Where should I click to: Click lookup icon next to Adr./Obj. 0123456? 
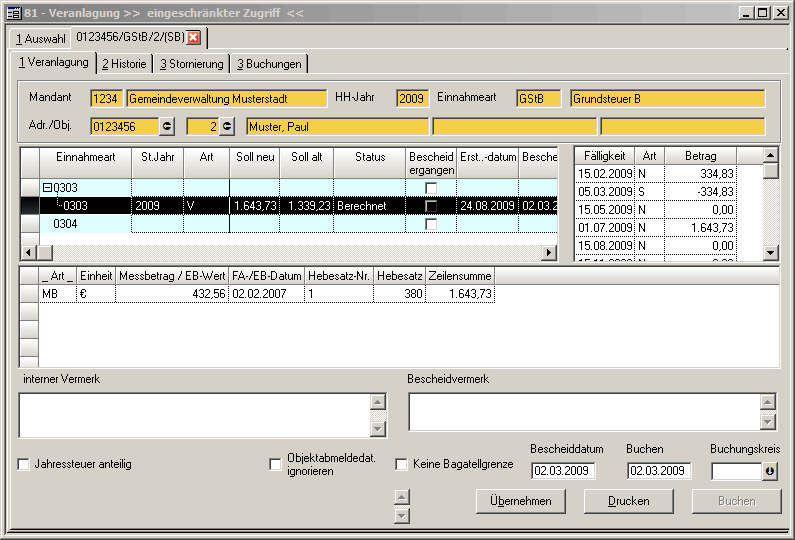click(x=167, y=126)
